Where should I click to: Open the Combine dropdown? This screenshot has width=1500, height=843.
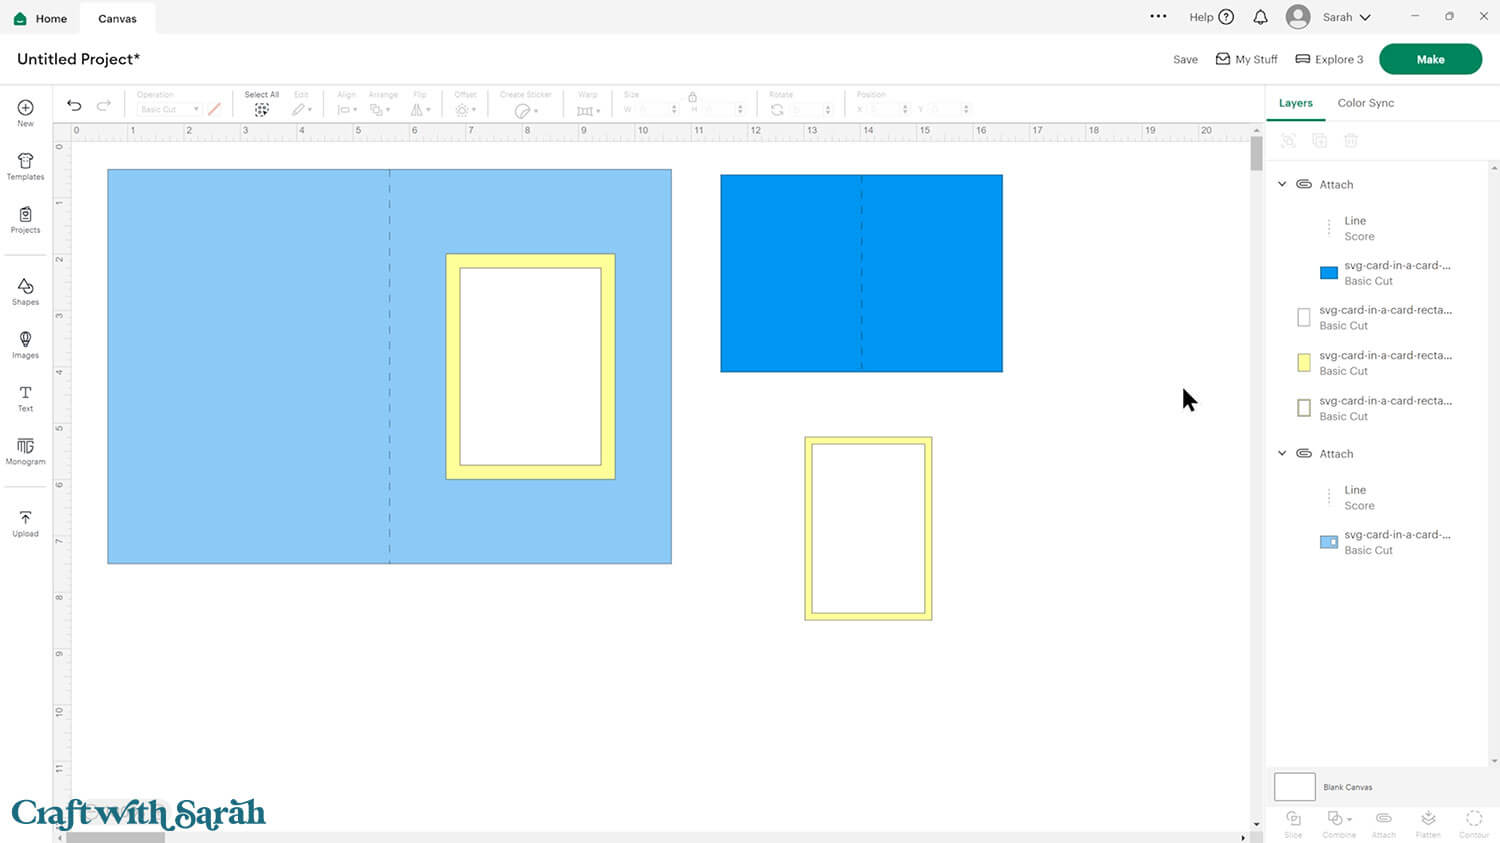click(x=1339, y=823)
